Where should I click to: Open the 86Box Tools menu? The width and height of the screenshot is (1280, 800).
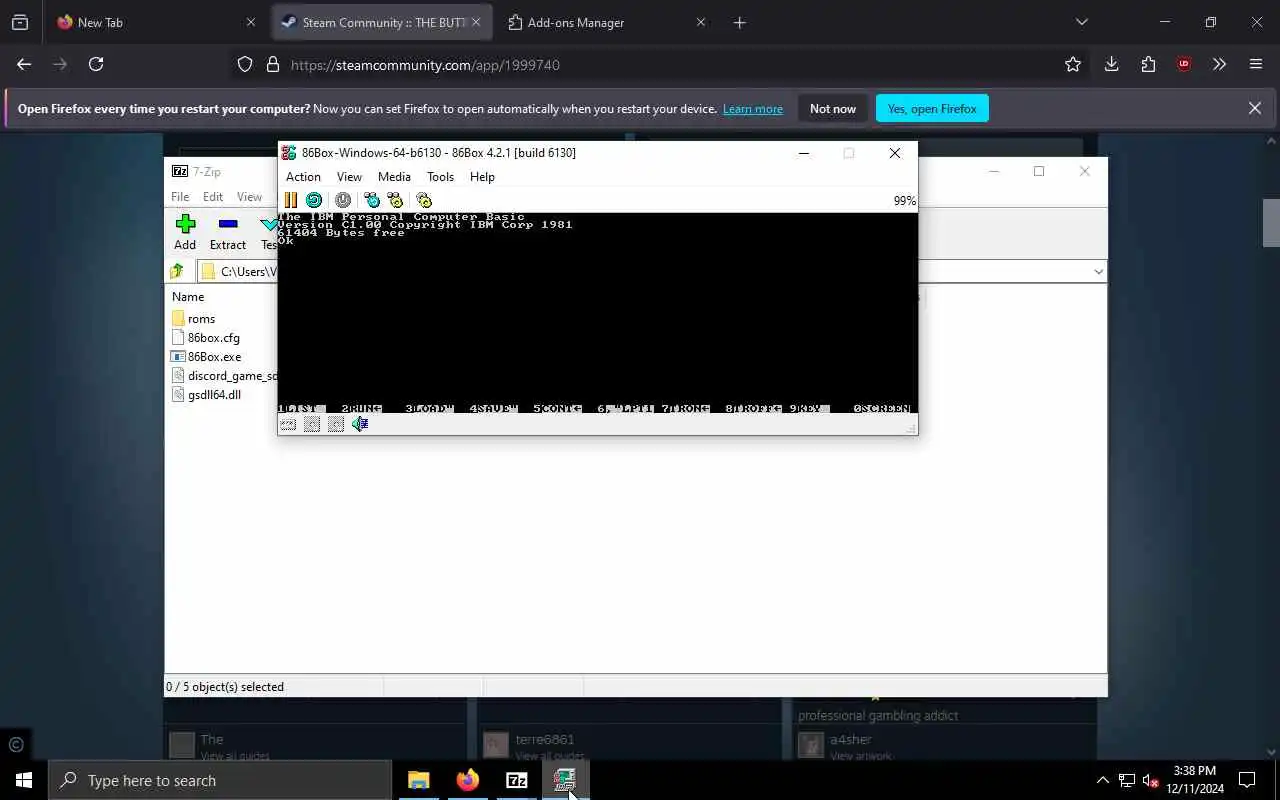[440, 177]
